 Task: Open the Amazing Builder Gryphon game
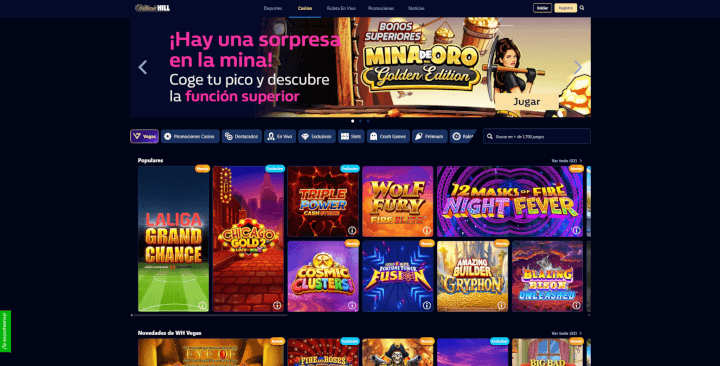coord(472,276)
